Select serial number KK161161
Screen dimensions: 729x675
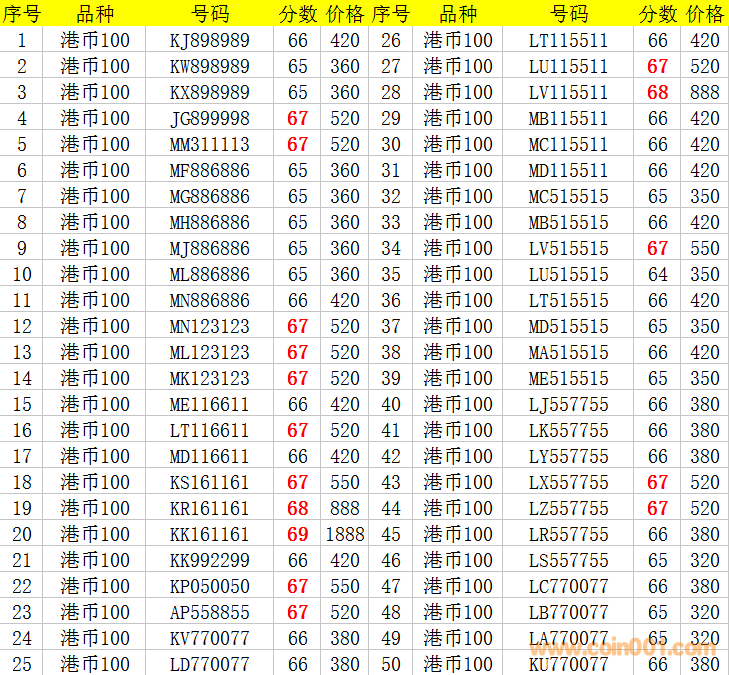(x=209, y=535)
